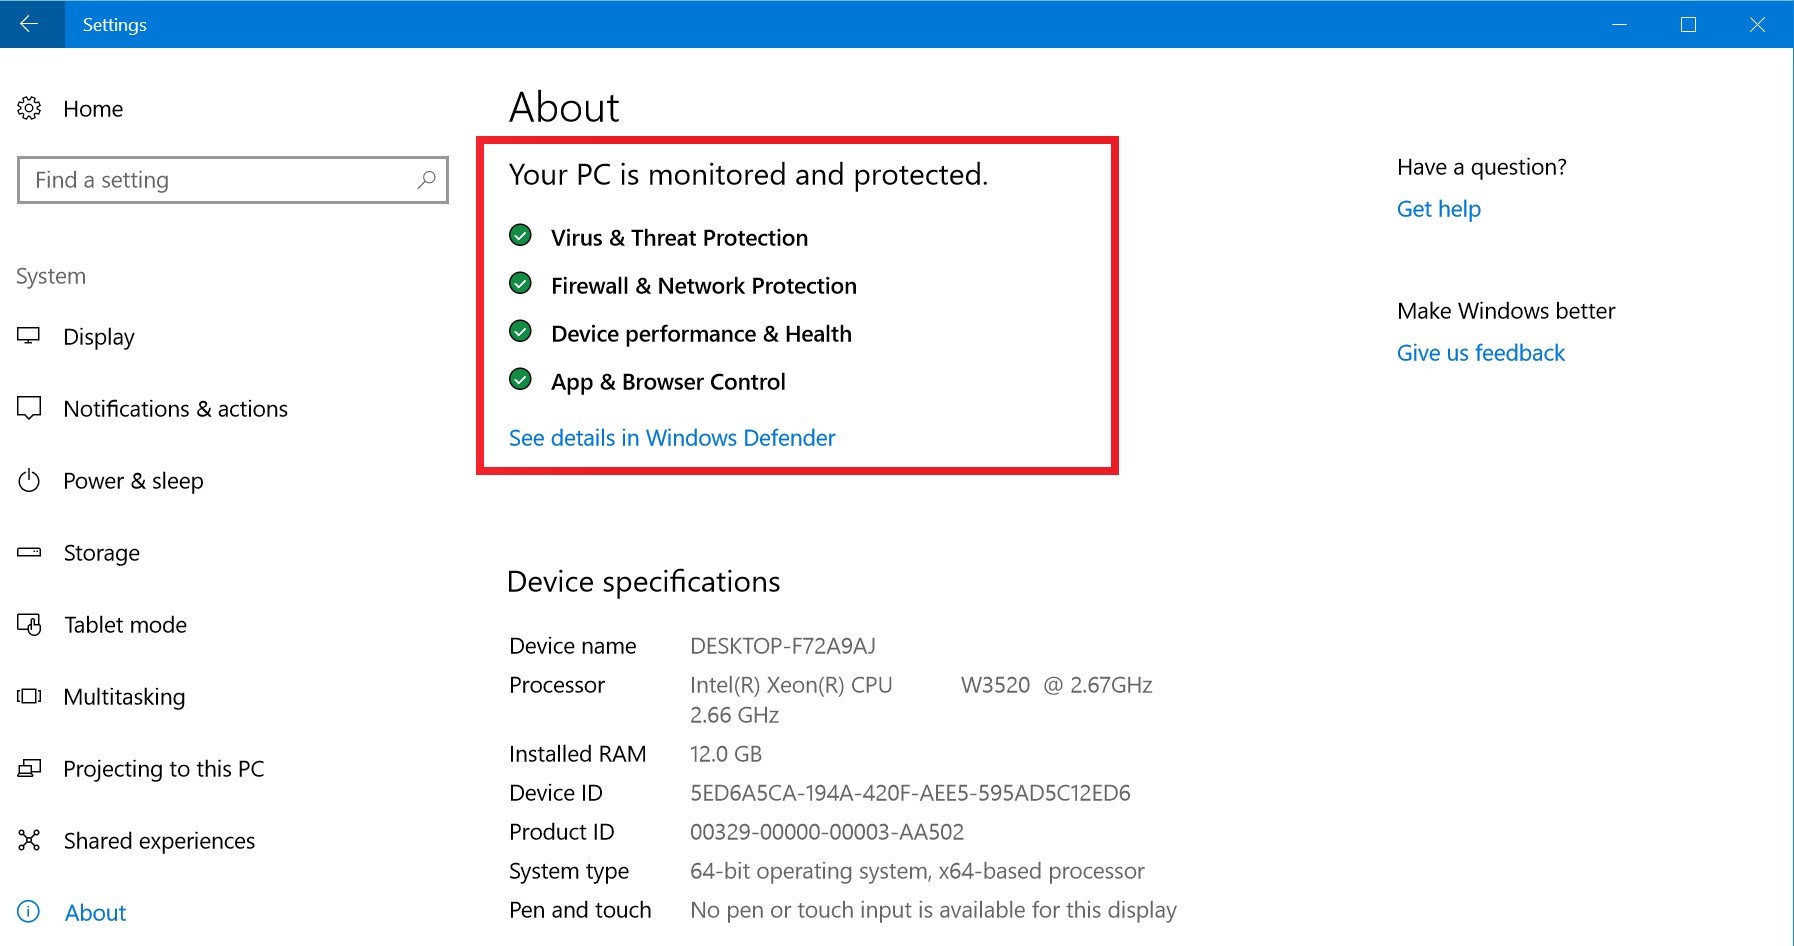Focus the Find a setting search box
The height and width of the screenshot is (946, 1794).
coord(220,180)
